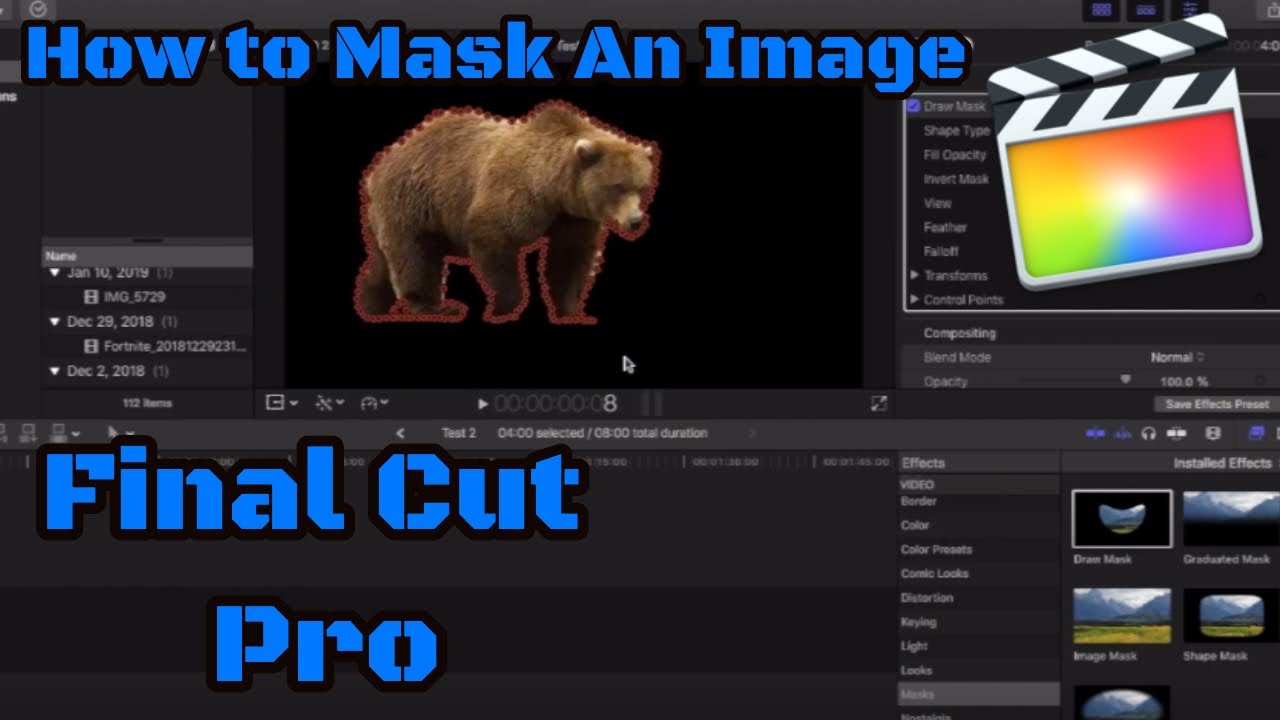Click the Invert Mask parameter label
Viewport: 1280px width, 720px height.
pos(956,179)
